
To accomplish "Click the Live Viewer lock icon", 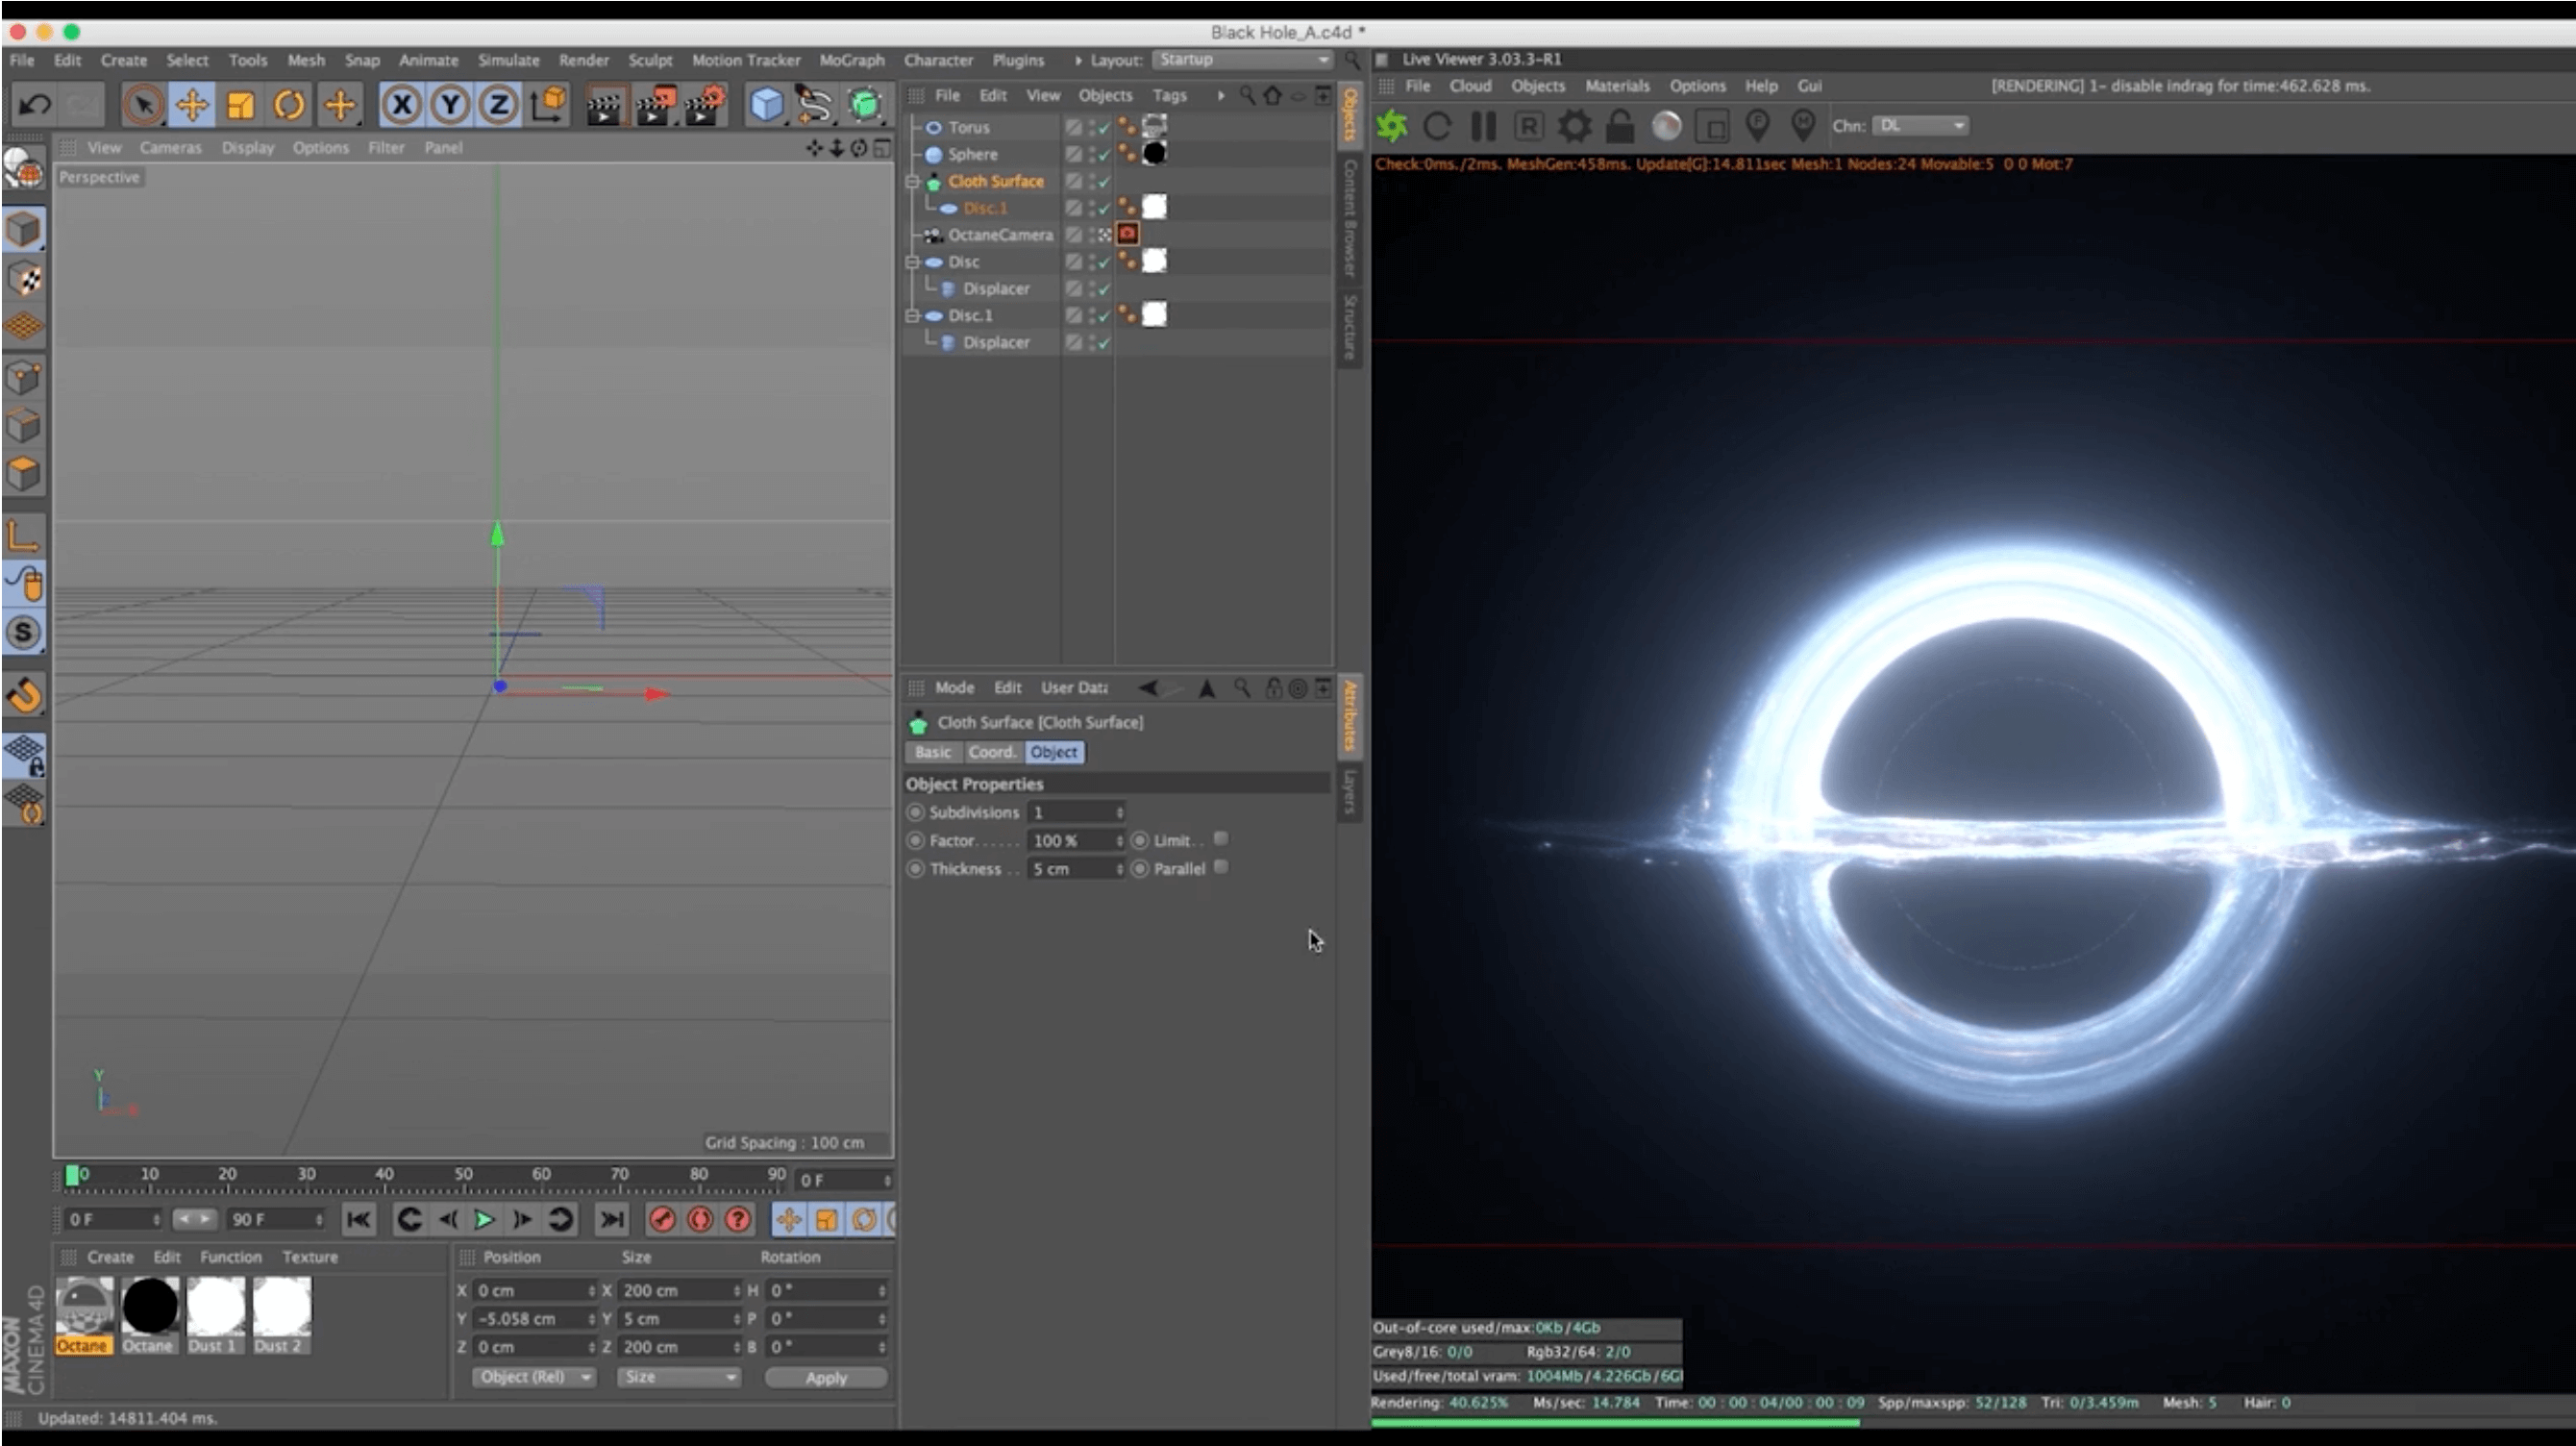I will 1620,126.
